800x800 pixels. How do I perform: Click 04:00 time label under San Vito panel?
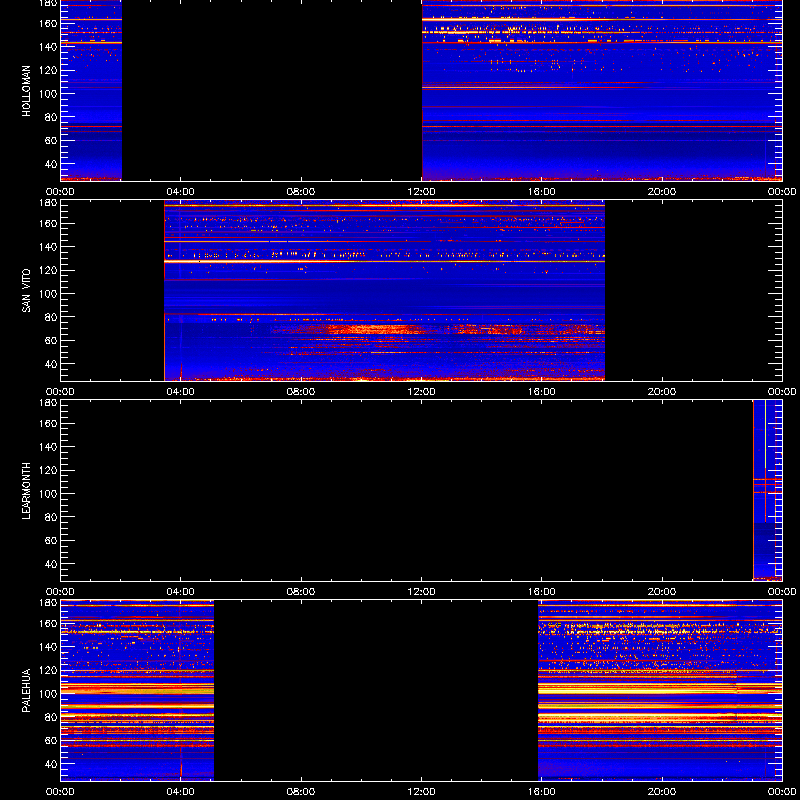181,392
